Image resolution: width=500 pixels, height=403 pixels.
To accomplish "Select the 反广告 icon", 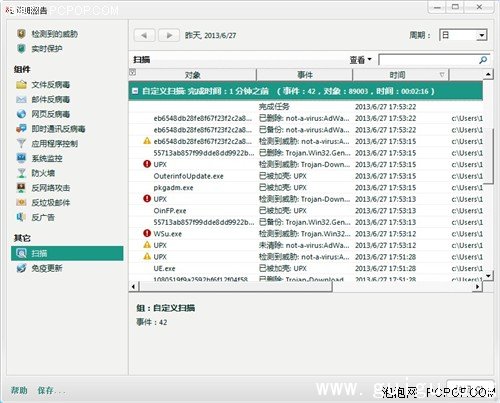I will 21,217.
